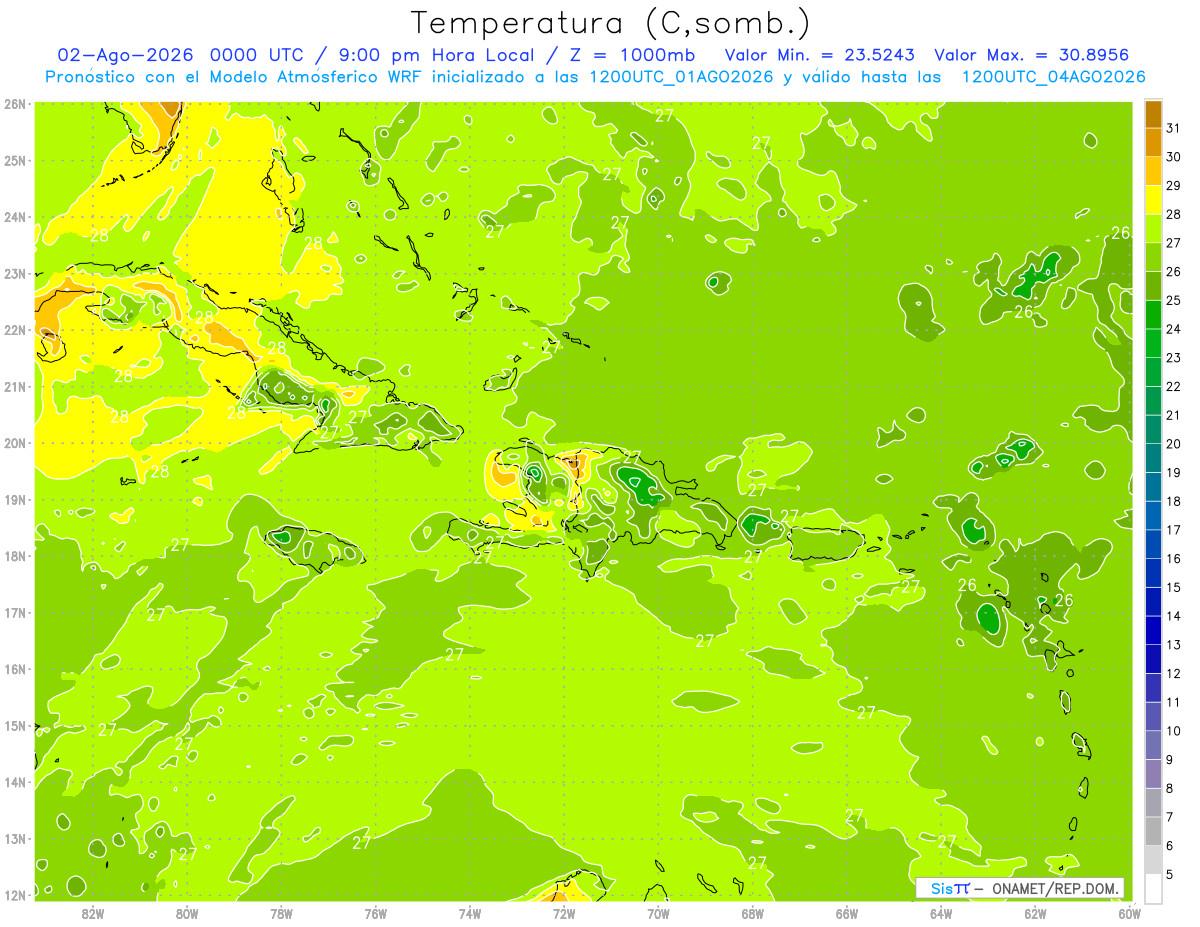Click the '24N' latitude axis label
This screenshot has width=1200, height=927.
coord(15,216)
